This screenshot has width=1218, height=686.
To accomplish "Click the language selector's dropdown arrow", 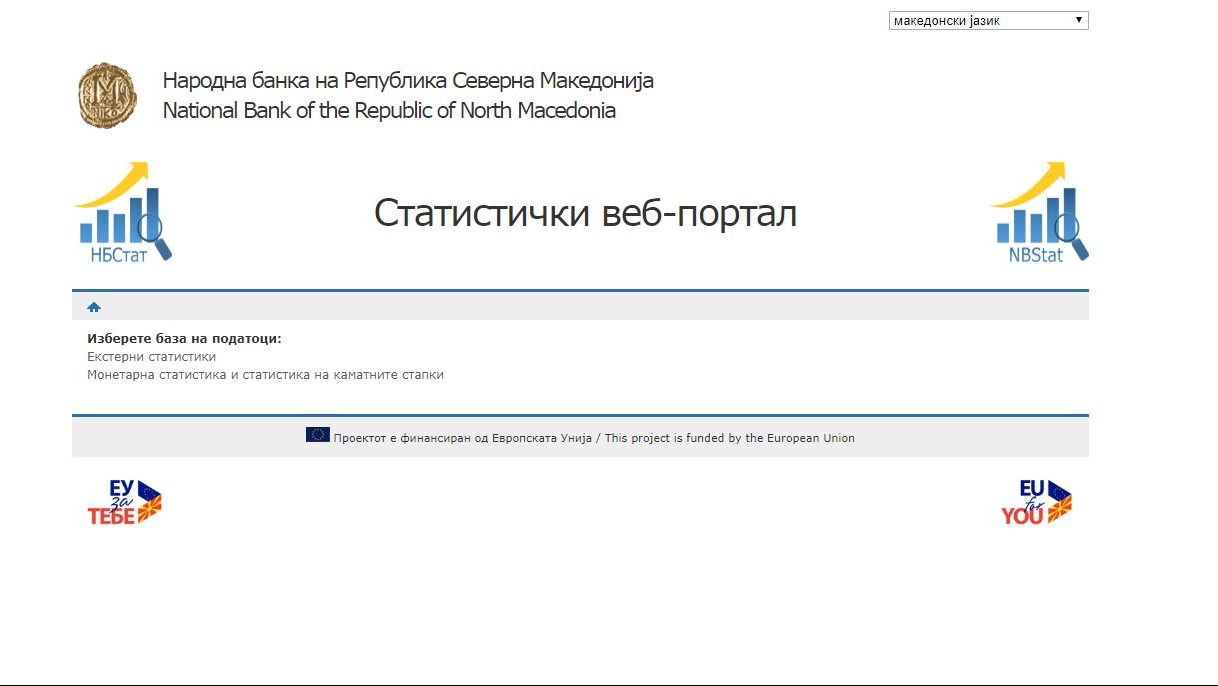I will pyautogui.click(x=1078, y=20).
